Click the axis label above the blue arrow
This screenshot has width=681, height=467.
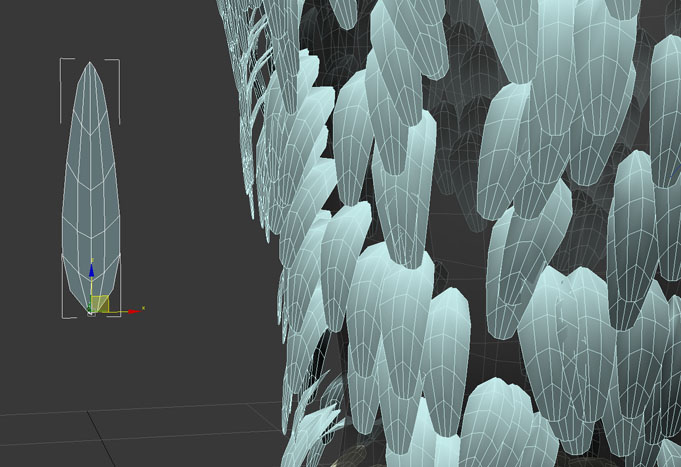(x=92, y=260)
